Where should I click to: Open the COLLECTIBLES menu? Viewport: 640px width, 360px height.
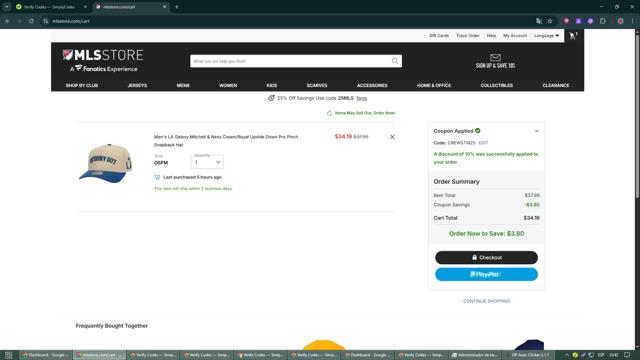(496, 85)
